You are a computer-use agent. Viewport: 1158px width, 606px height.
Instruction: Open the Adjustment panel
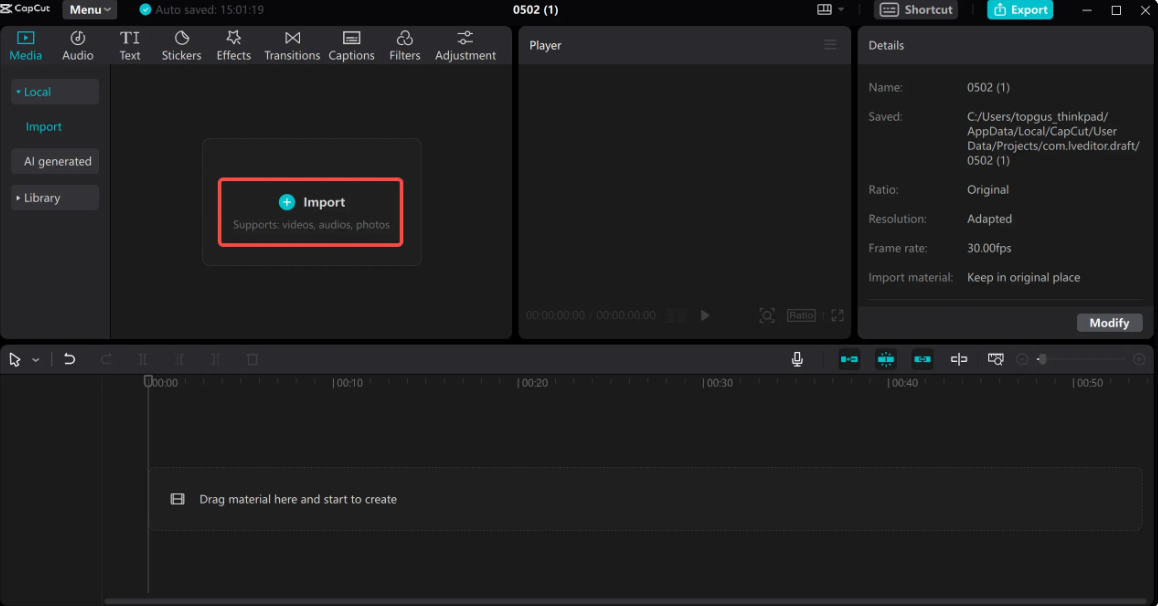coord(465,44)
